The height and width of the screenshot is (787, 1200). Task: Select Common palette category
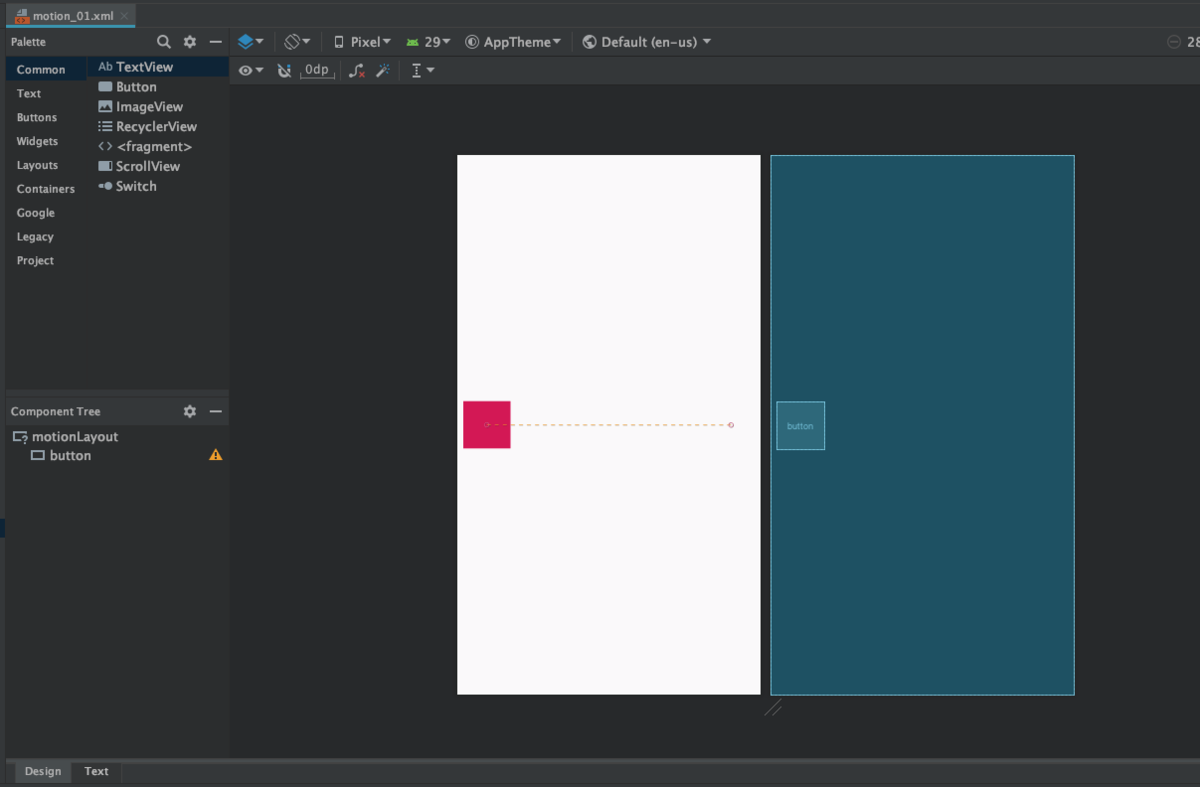(41, 69)
